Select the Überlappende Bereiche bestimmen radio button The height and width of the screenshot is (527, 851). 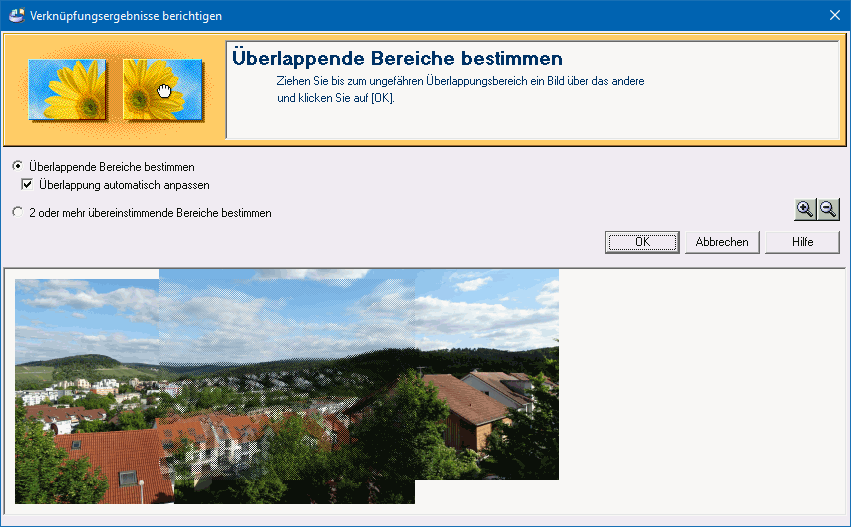click(x=17, y=166)
